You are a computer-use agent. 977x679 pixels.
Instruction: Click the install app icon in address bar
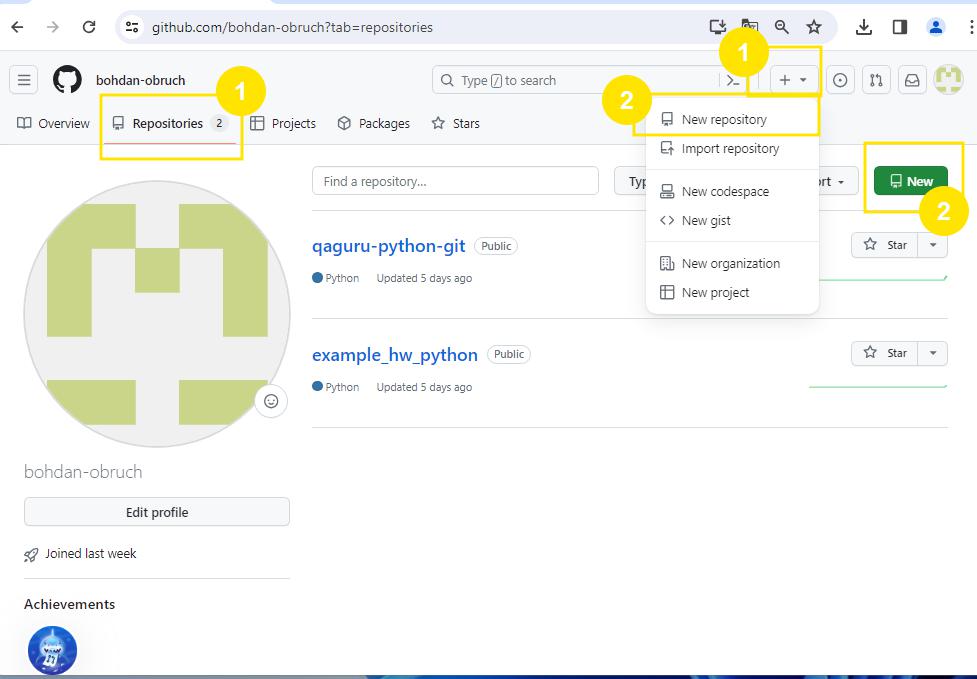(718, 27)
